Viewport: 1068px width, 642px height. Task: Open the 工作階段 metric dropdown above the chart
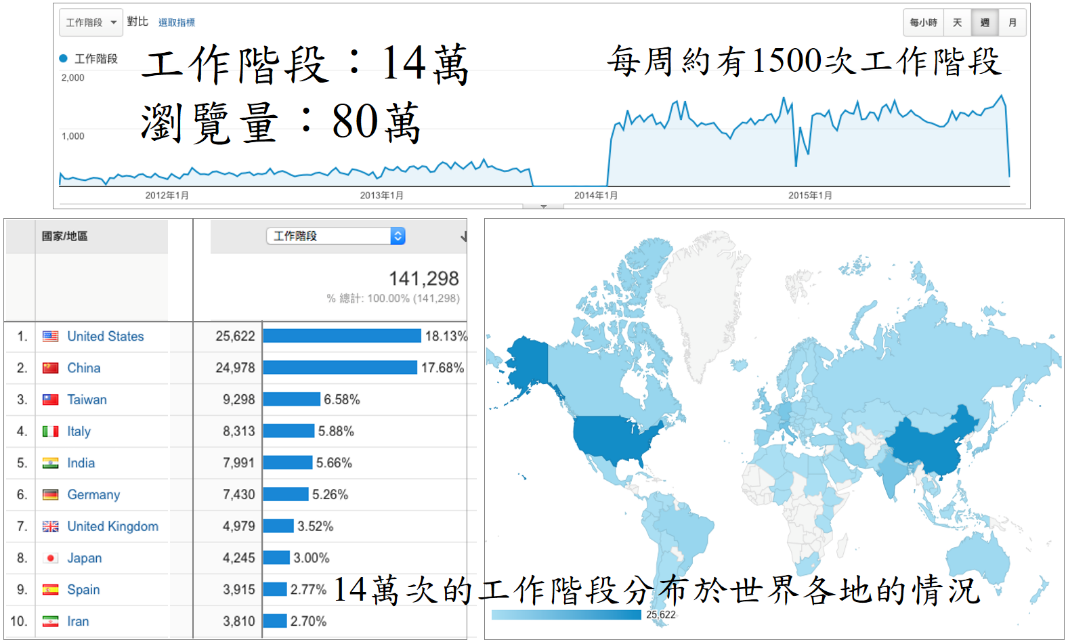[91, 22]
